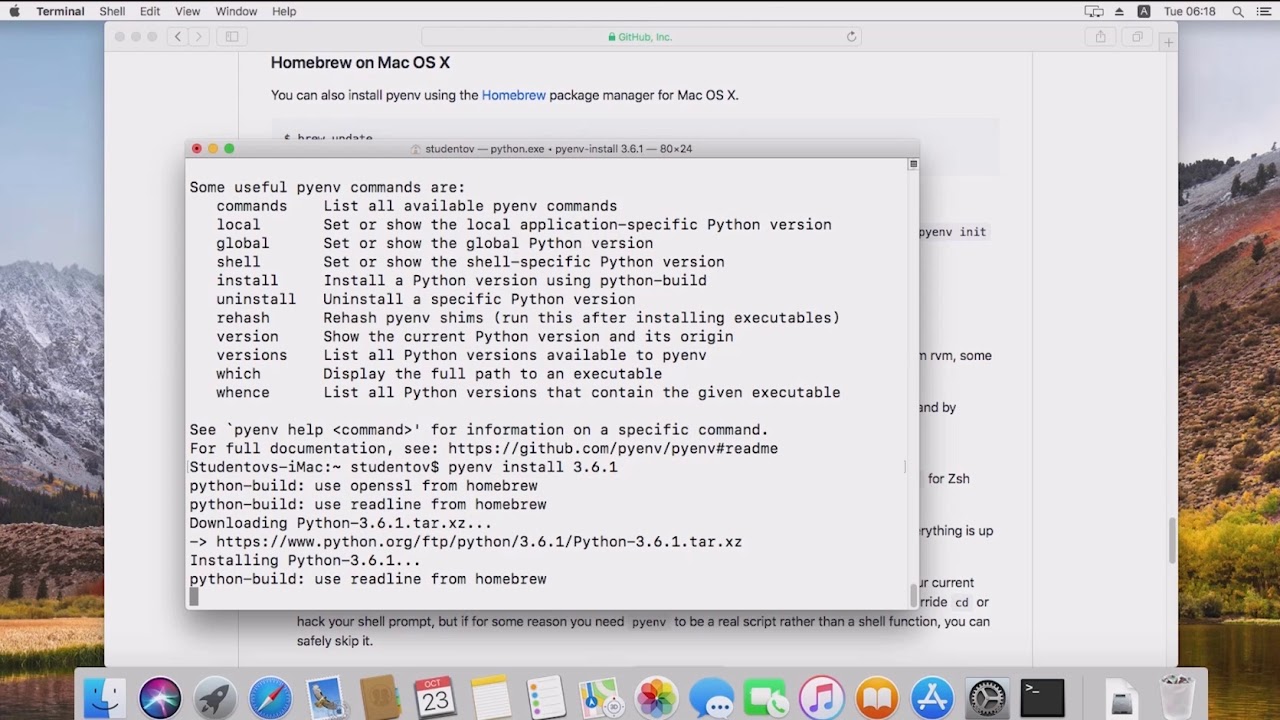Viewport: 1280px width, 720px height.
Task: Open the Shell menu
Action: (x=112, y=11)
